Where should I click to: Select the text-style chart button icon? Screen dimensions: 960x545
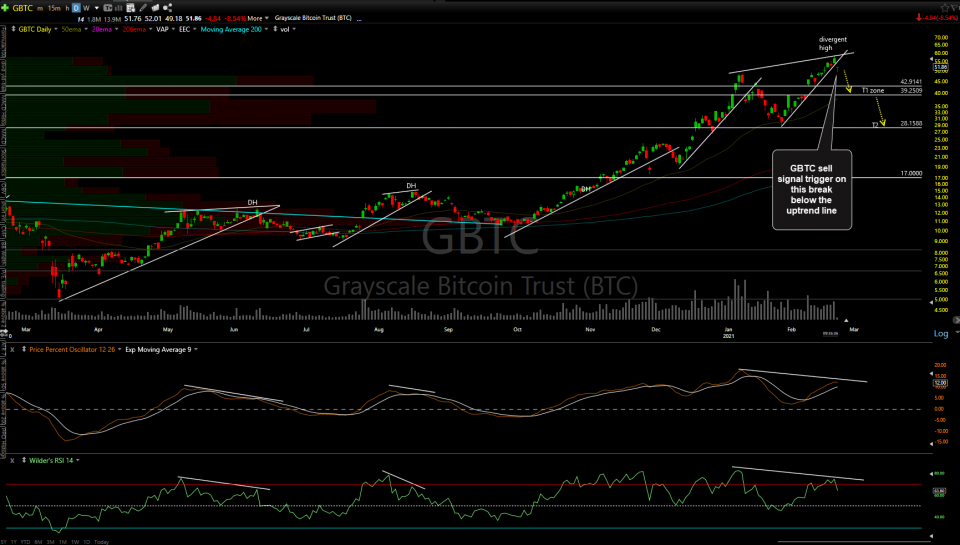[x=108, y=8]
